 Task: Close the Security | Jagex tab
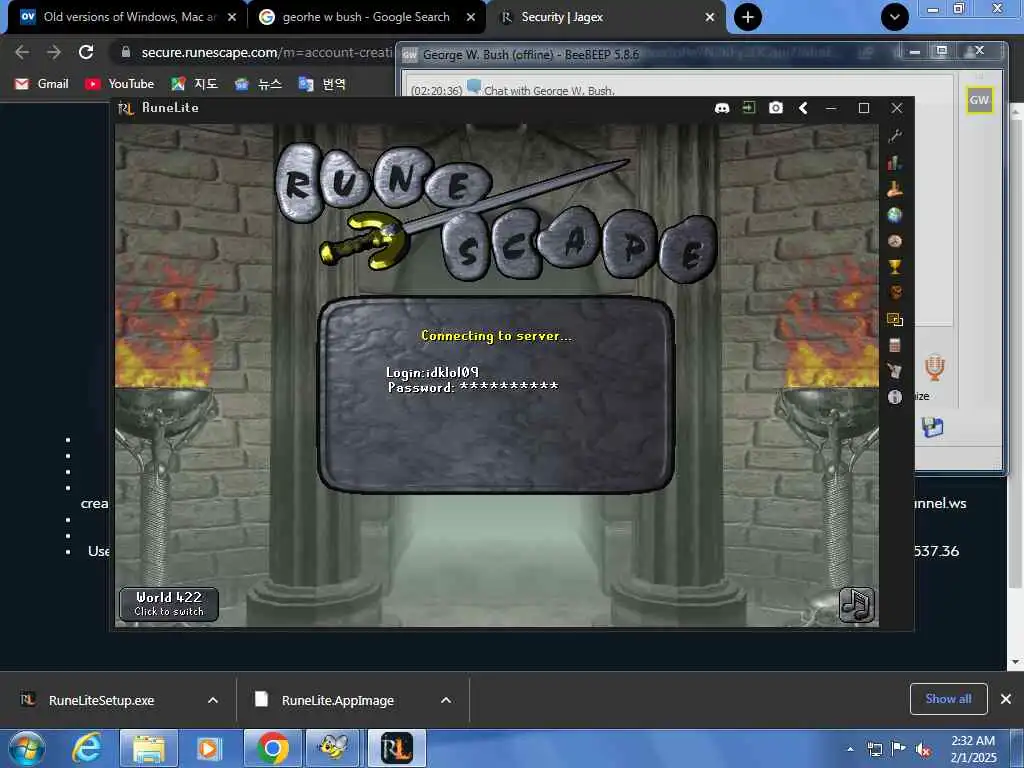coord(710,17)
